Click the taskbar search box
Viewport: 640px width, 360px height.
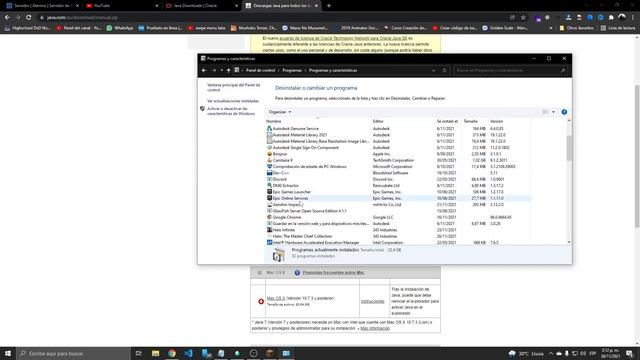pyautogui.click(x=73, y=353)
